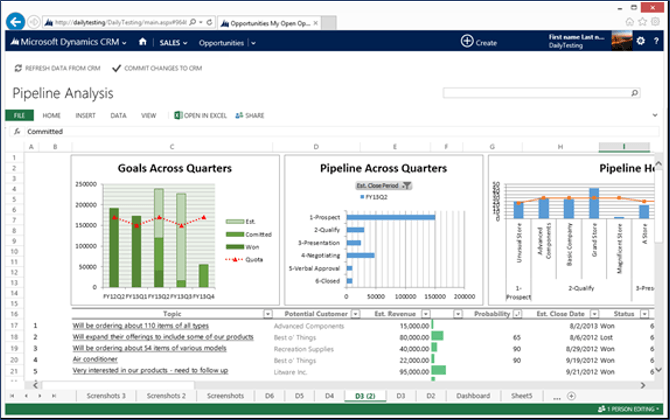
Task: Switch to the Screenshots sheet tab
Action: point(225,396)
